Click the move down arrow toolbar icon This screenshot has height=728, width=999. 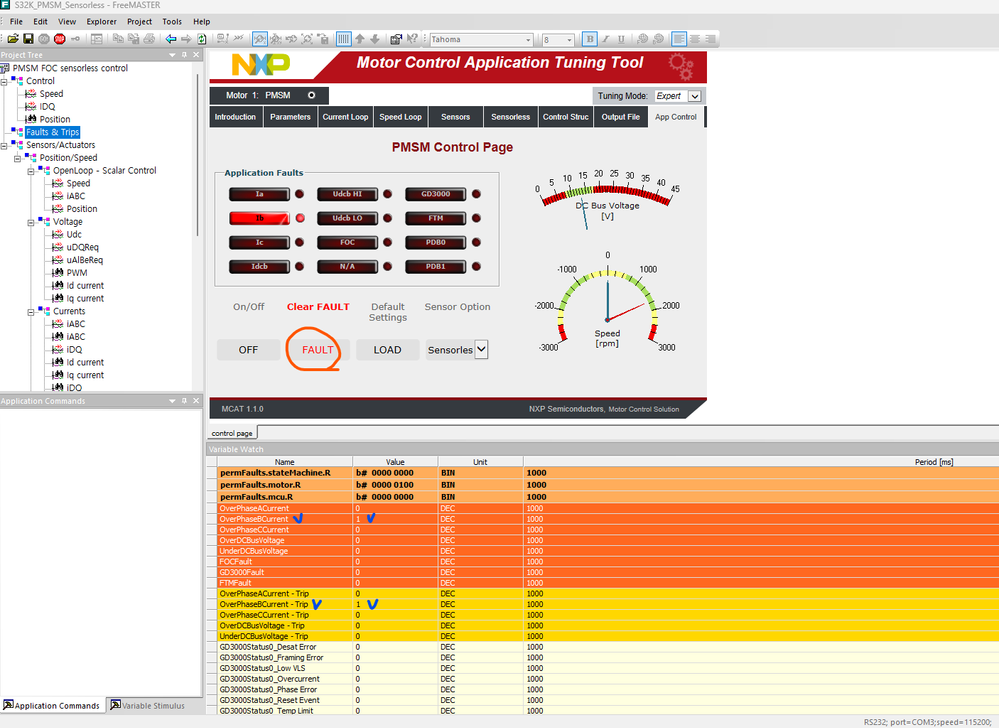click(x=375, y=39)
